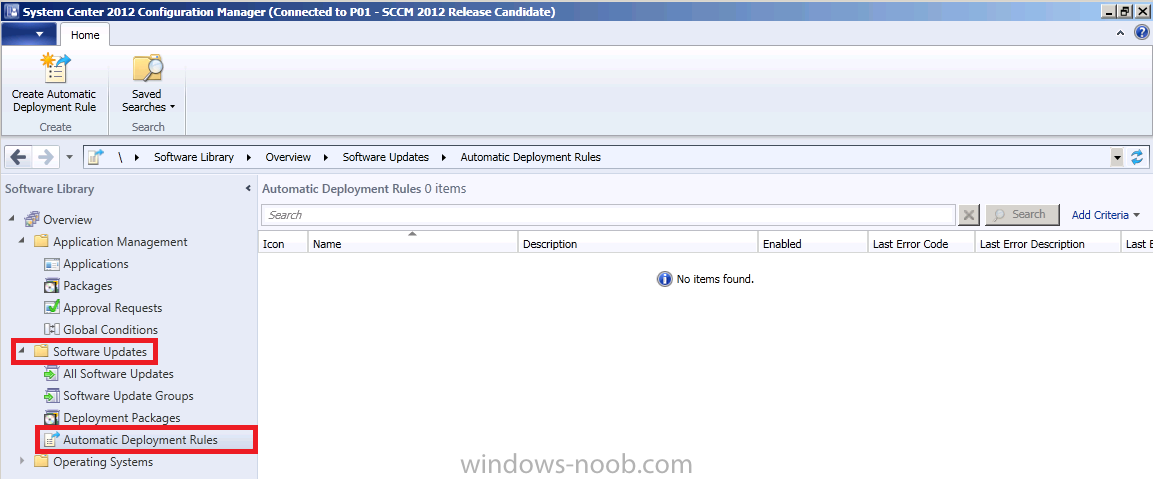The width and height of the screenshot is (1153, 479).
Task: Select Applications label in the tree
Action: click(x=96, y=263)
